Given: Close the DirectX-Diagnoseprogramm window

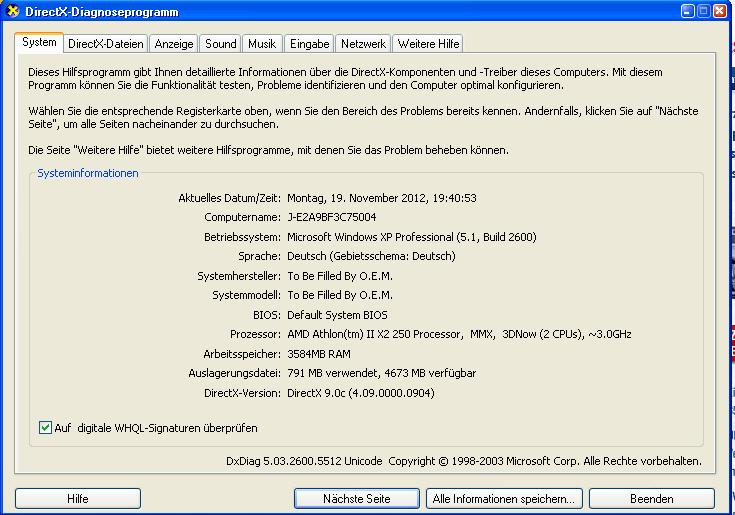Looking at the screenshot, I should coord(720,11).
